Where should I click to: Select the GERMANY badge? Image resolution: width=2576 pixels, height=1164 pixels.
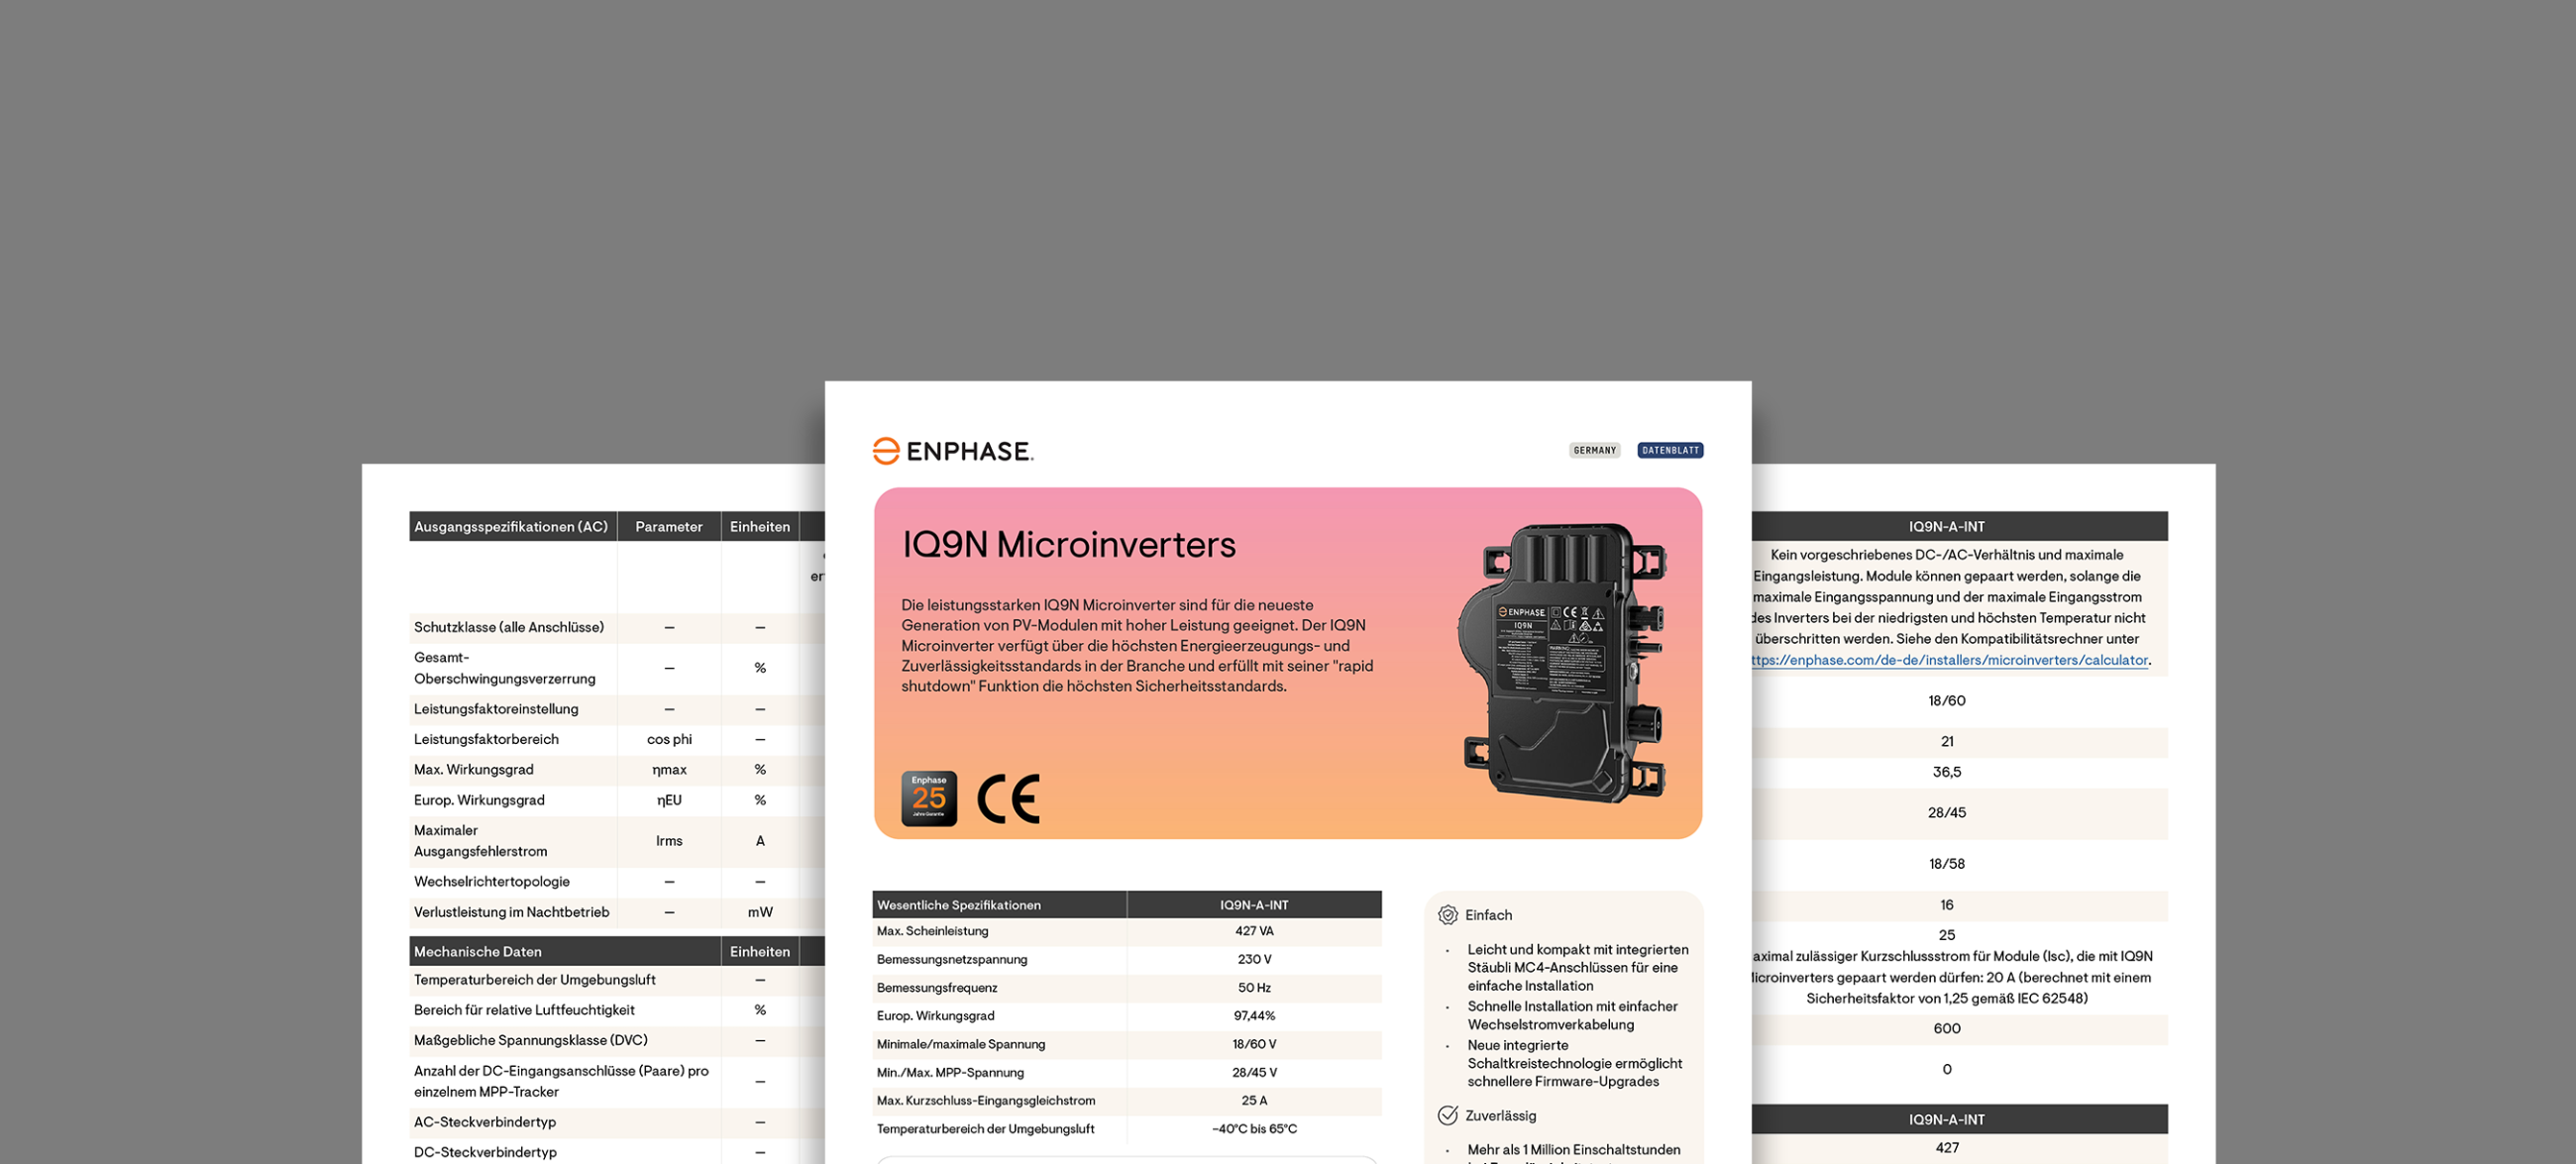point(1595,450)
